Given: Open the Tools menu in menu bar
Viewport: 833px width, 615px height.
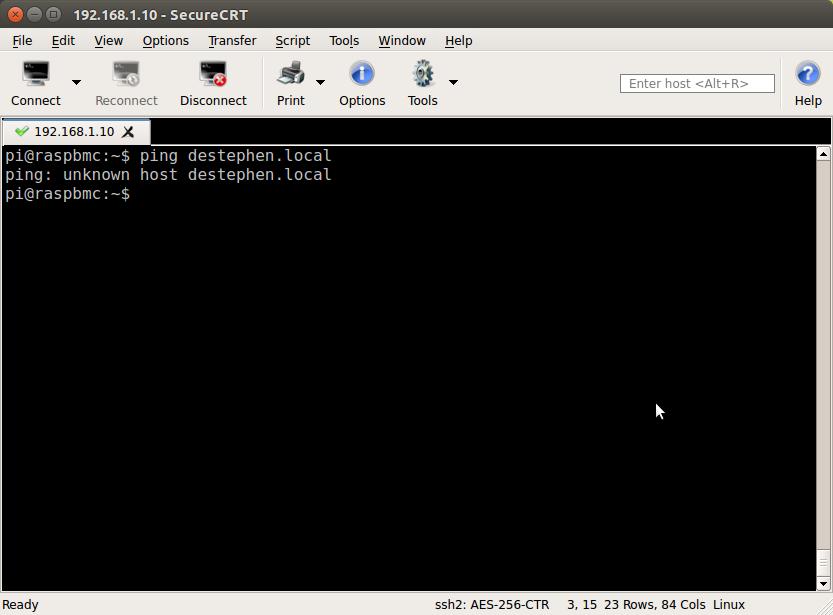Looking at the screenshot, I should [x=344, y=41].
